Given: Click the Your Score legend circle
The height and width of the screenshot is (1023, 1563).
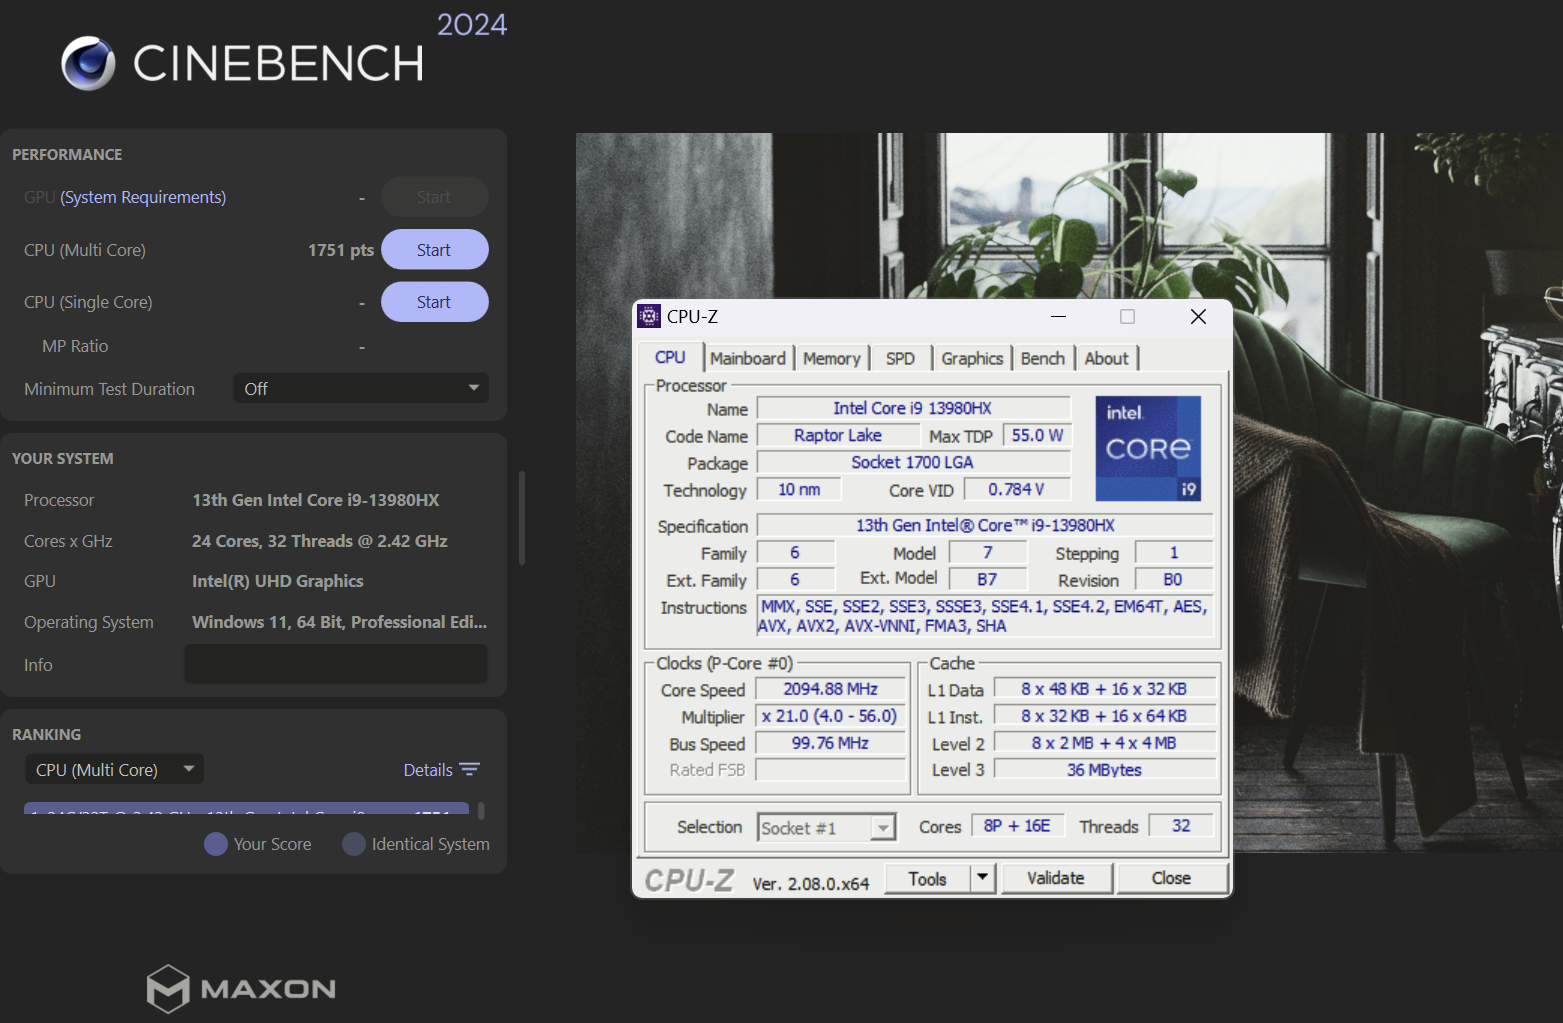Looking at the screenshot, I should [x=215, y=844].
